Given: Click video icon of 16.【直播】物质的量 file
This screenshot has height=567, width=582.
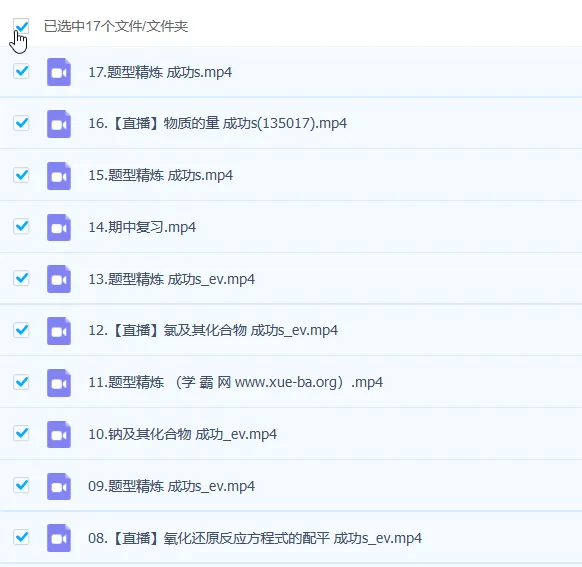Looking at the screenshot, I should pos(59,124).
